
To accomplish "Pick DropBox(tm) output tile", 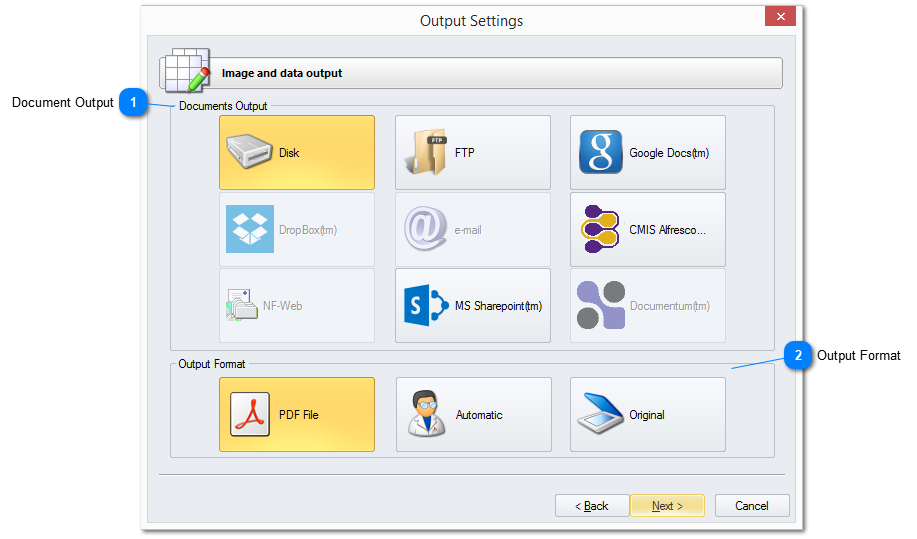I will [x=297, y=230].
